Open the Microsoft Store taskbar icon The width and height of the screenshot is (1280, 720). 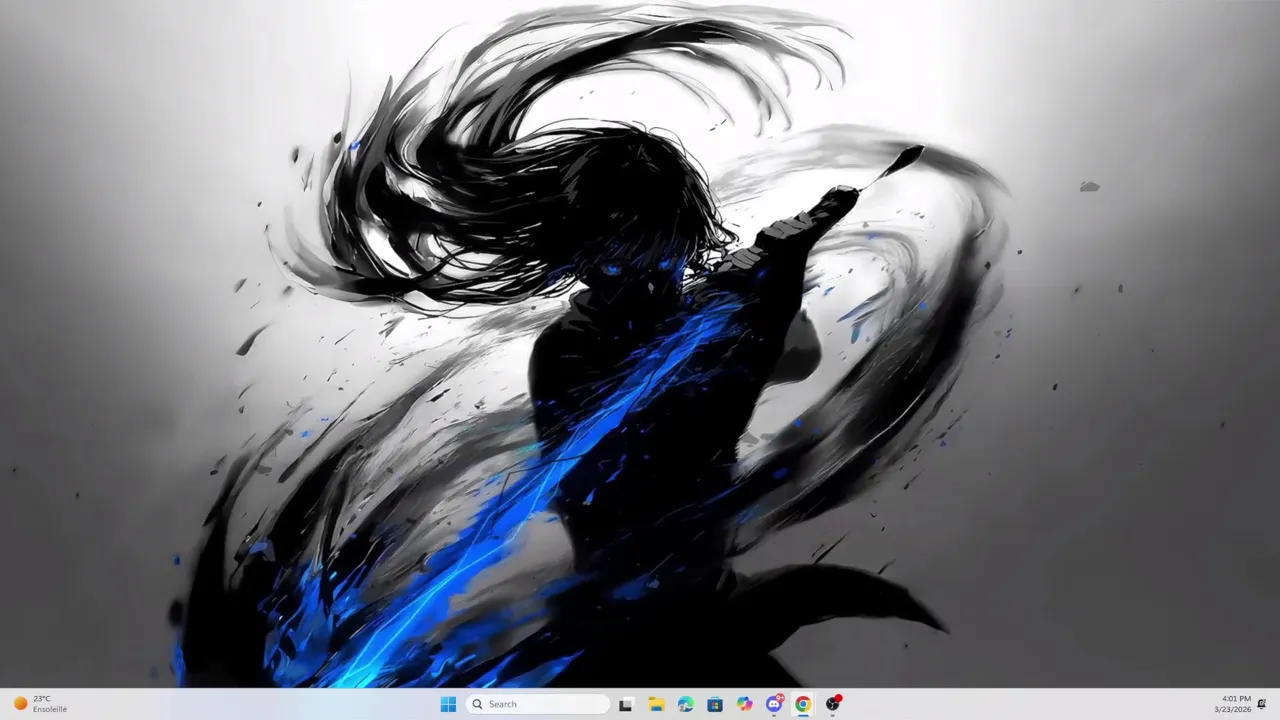point(715,704)
